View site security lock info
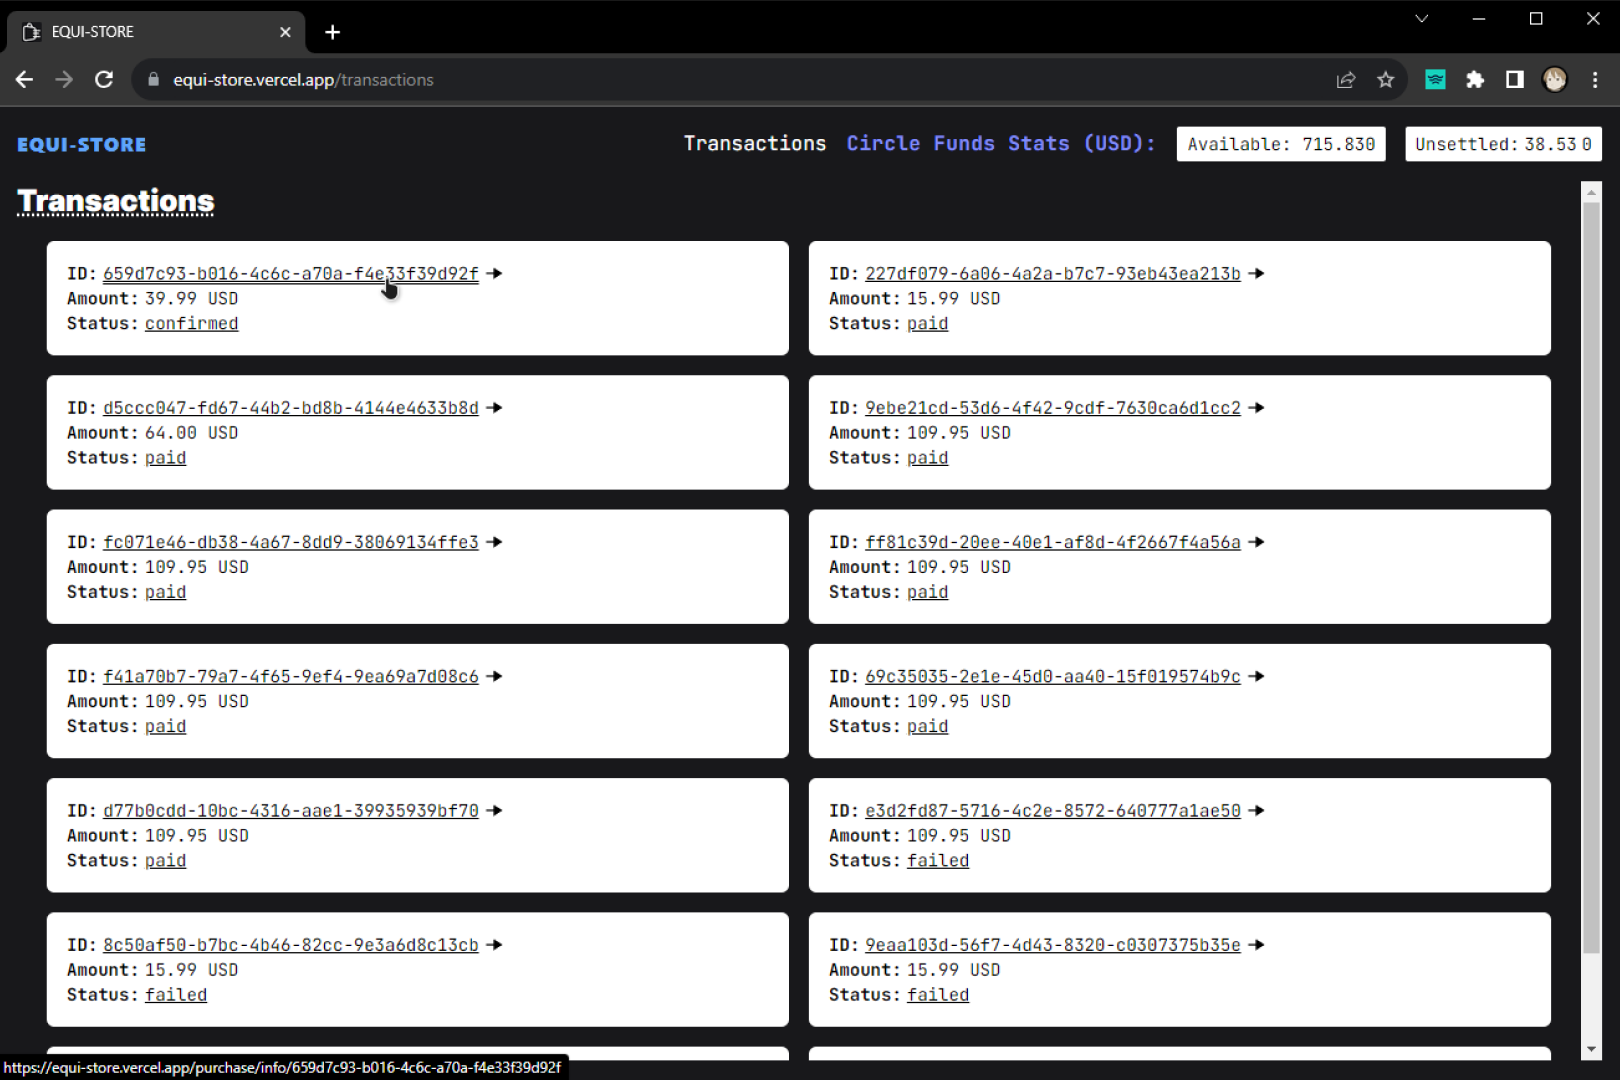 153,80
